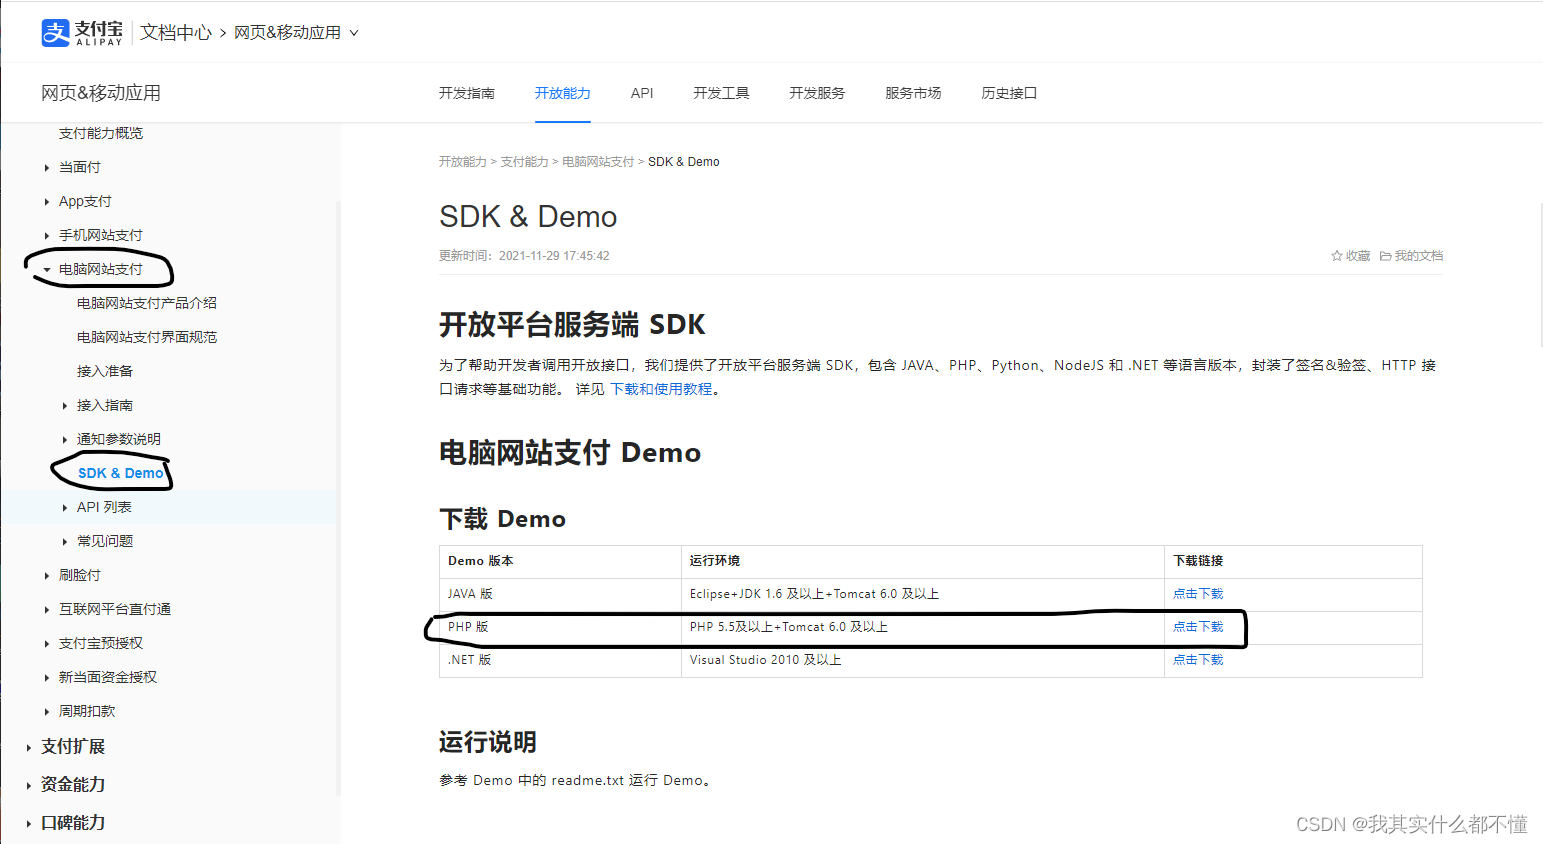1543x844 pixels.
Task: Open 支付能力概览 in the sidebar
Action: (101, 133)
